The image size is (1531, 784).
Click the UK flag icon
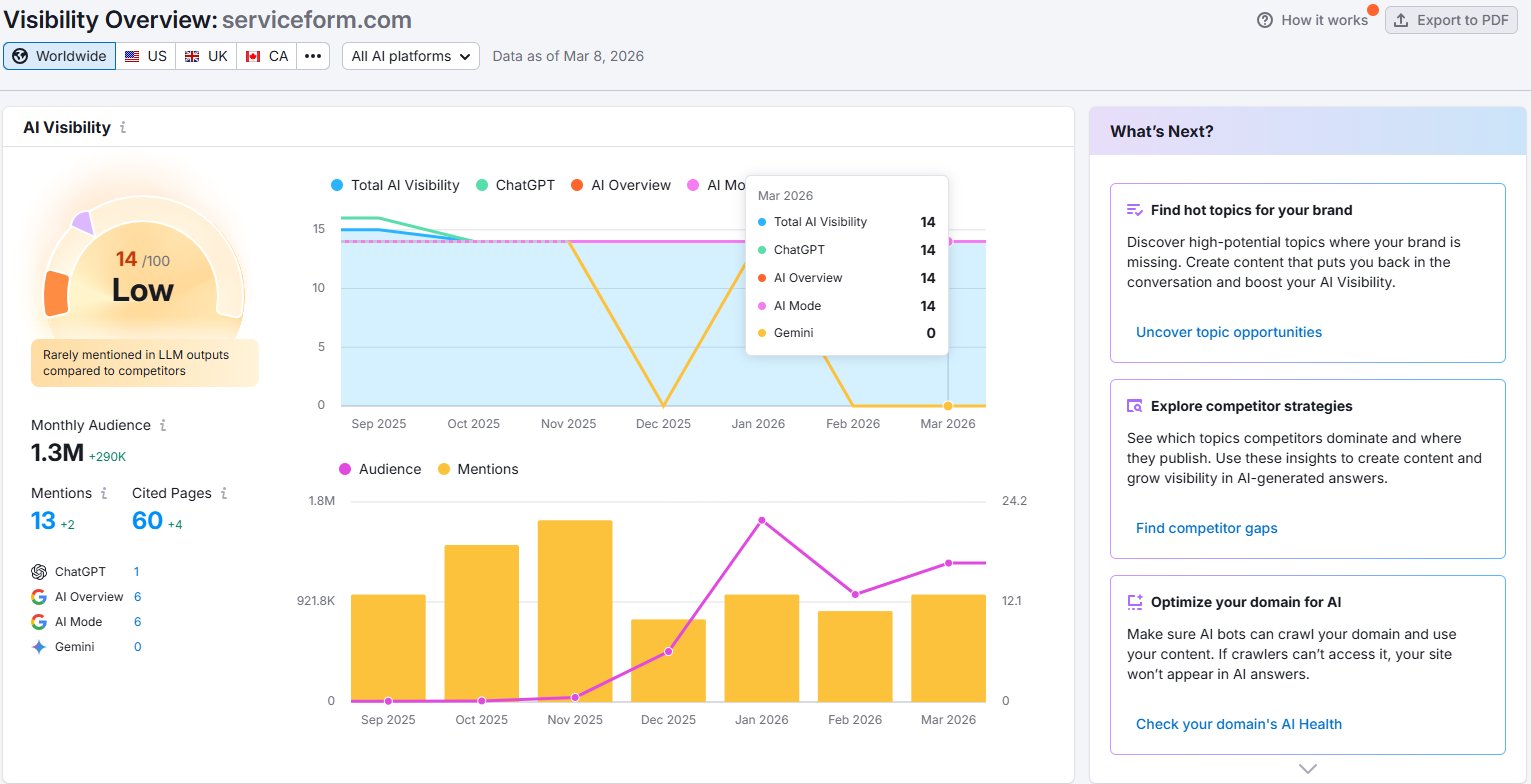tap(192, 56)
